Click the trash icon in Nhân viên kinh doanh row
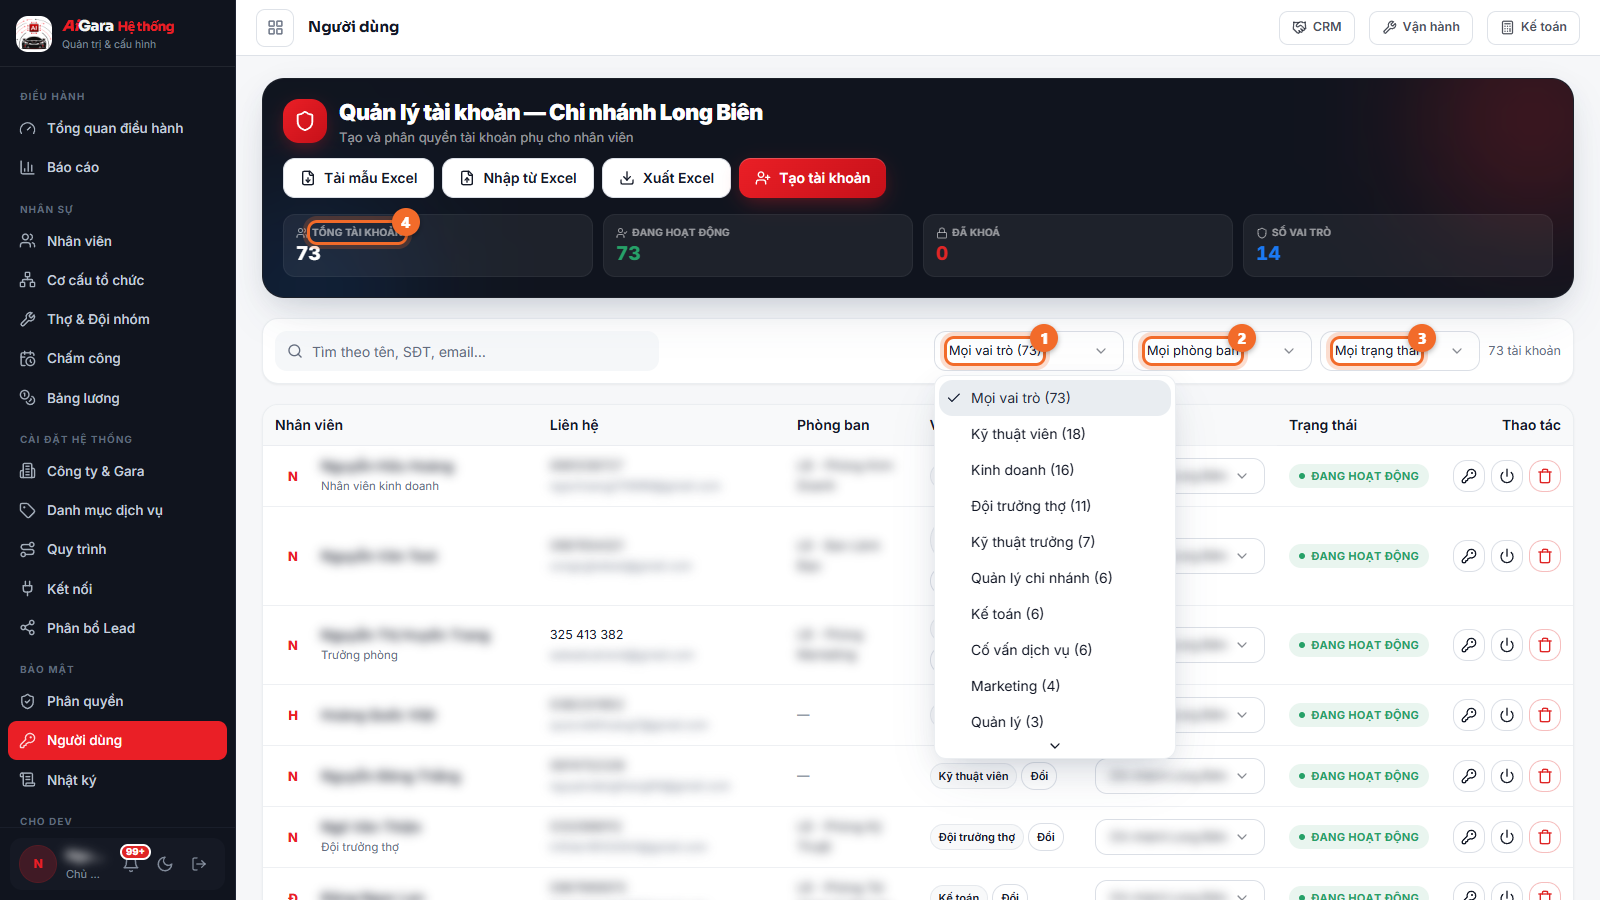 click(1545, 476)
